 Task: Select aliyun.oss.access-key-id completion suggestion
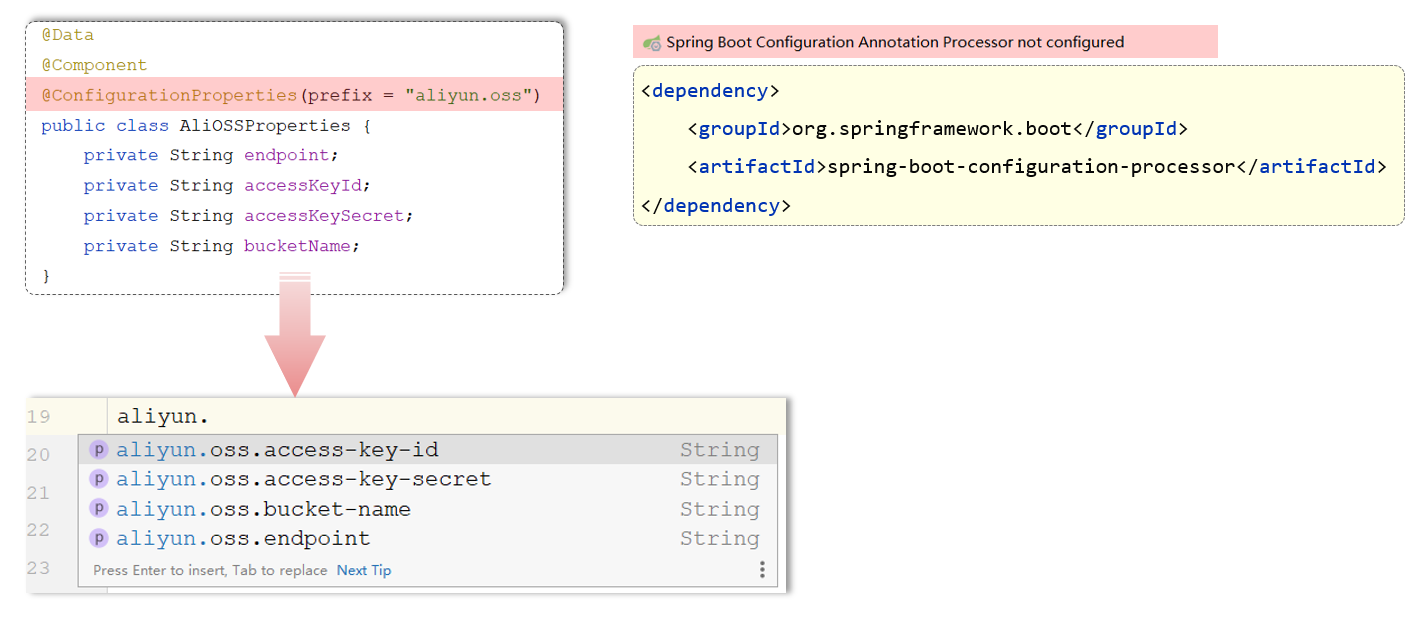[427, 450]
